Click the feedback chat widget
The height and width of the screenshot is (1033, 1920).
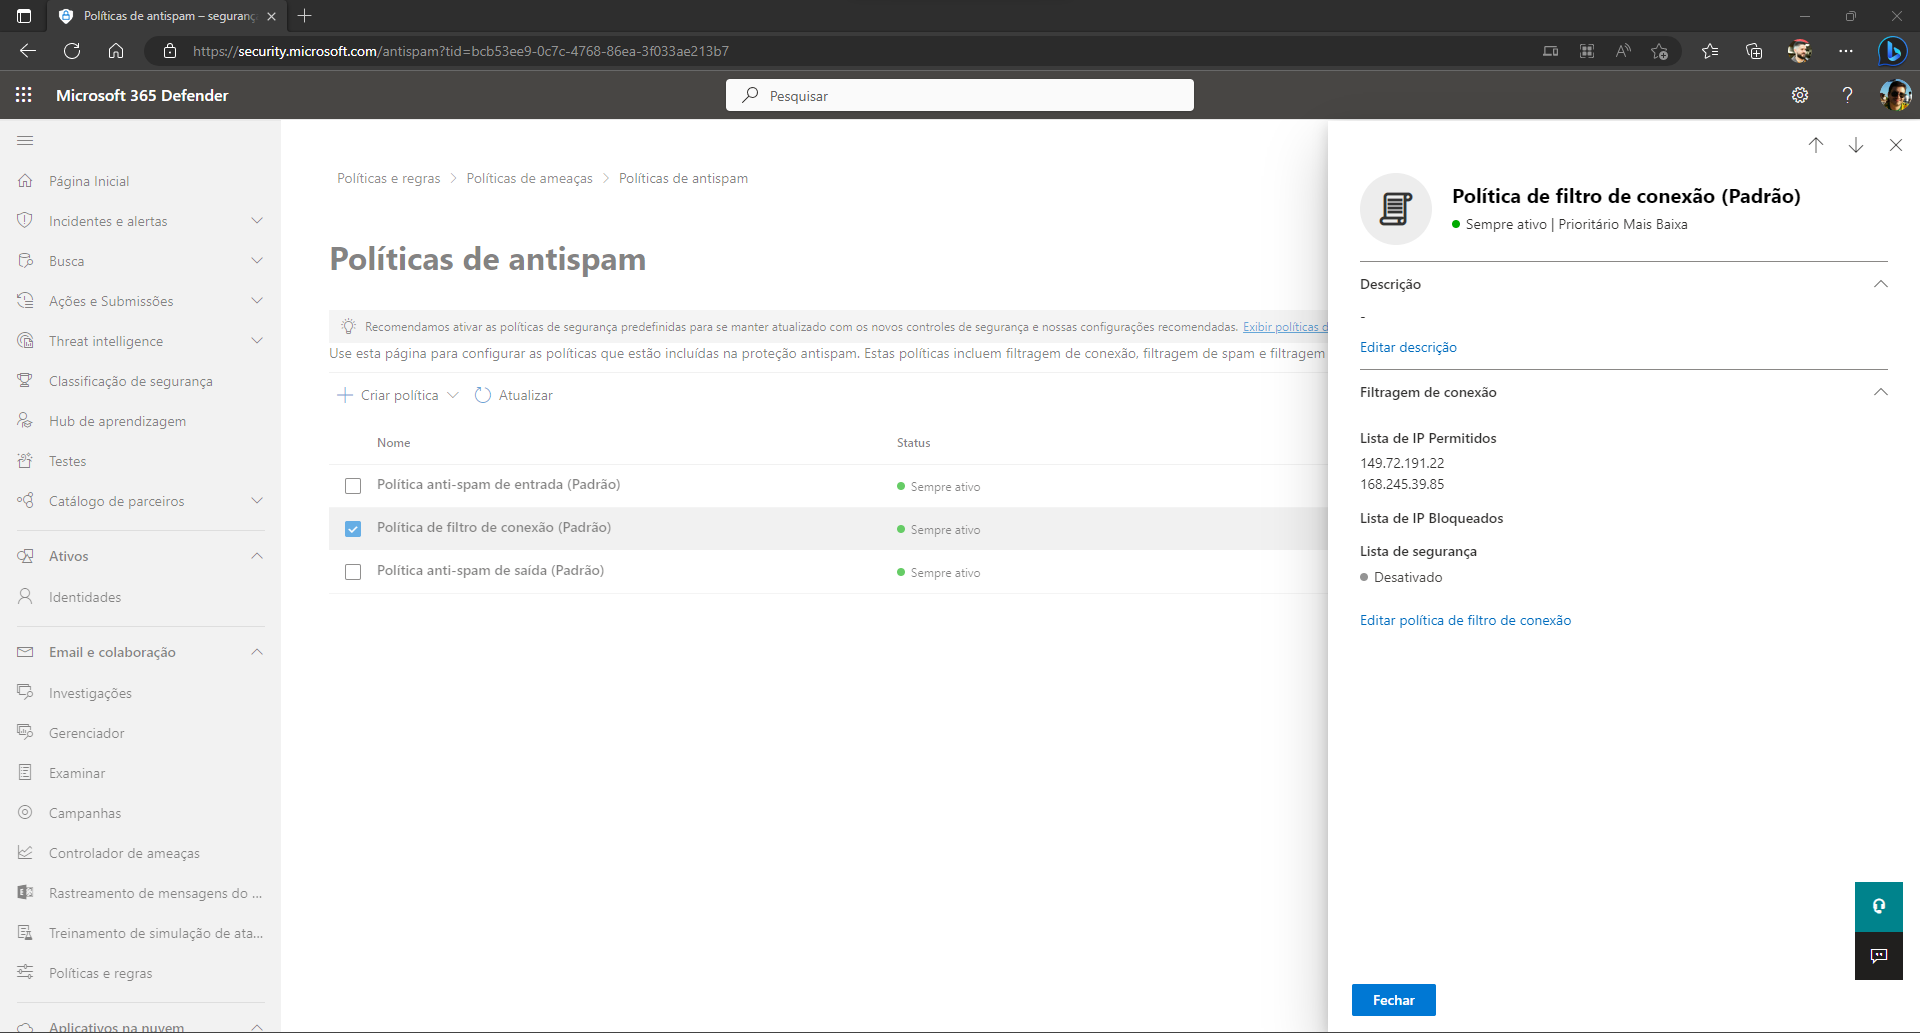coord(1879,956)
